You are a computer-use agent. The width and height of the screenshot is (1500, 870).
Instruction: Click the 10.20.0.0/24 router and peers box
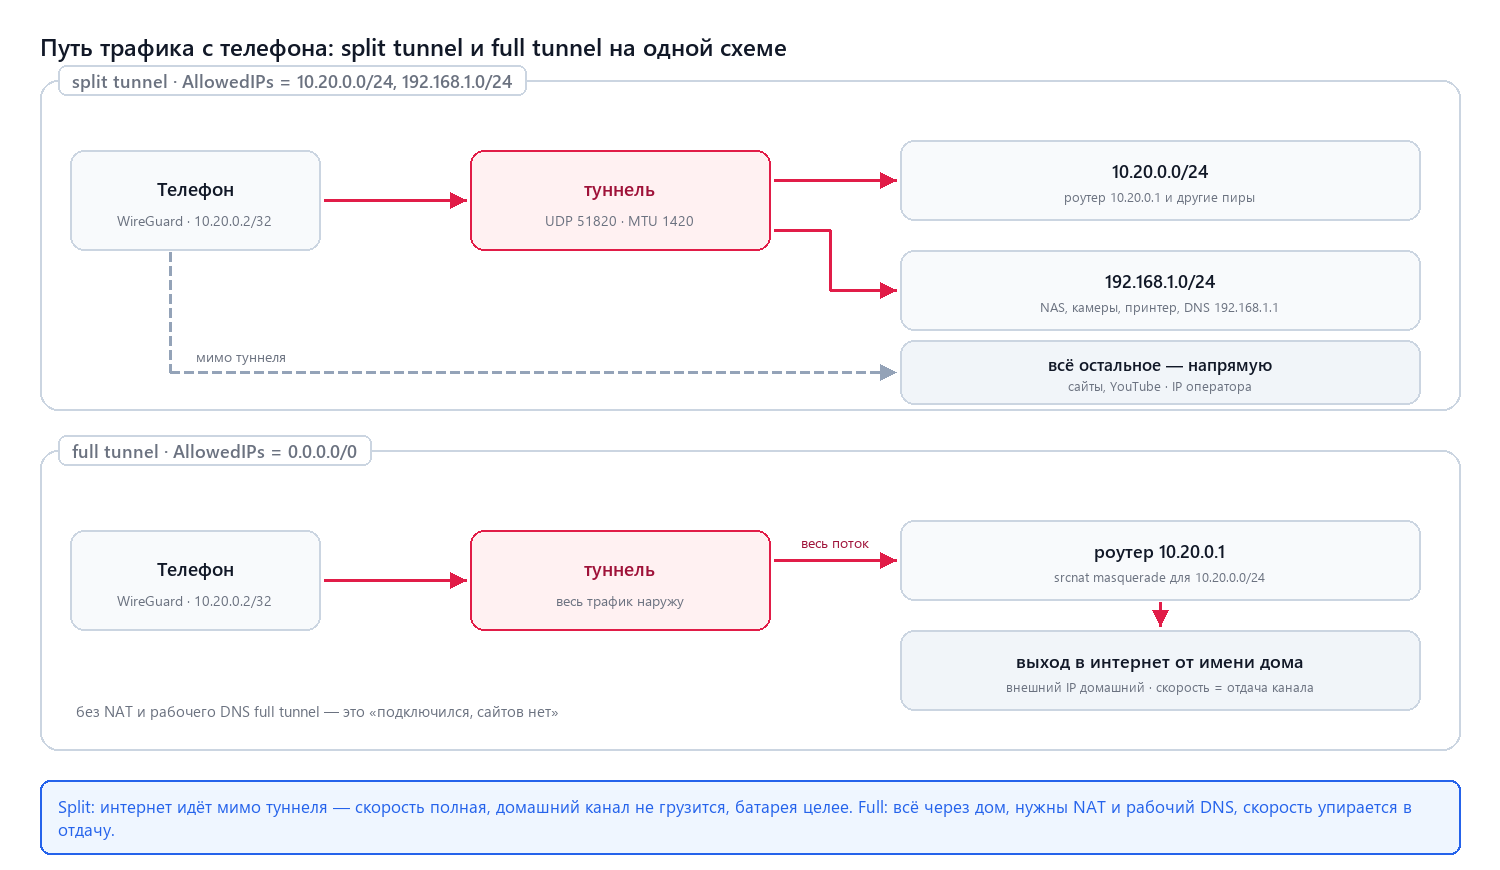pos(1160,180)
